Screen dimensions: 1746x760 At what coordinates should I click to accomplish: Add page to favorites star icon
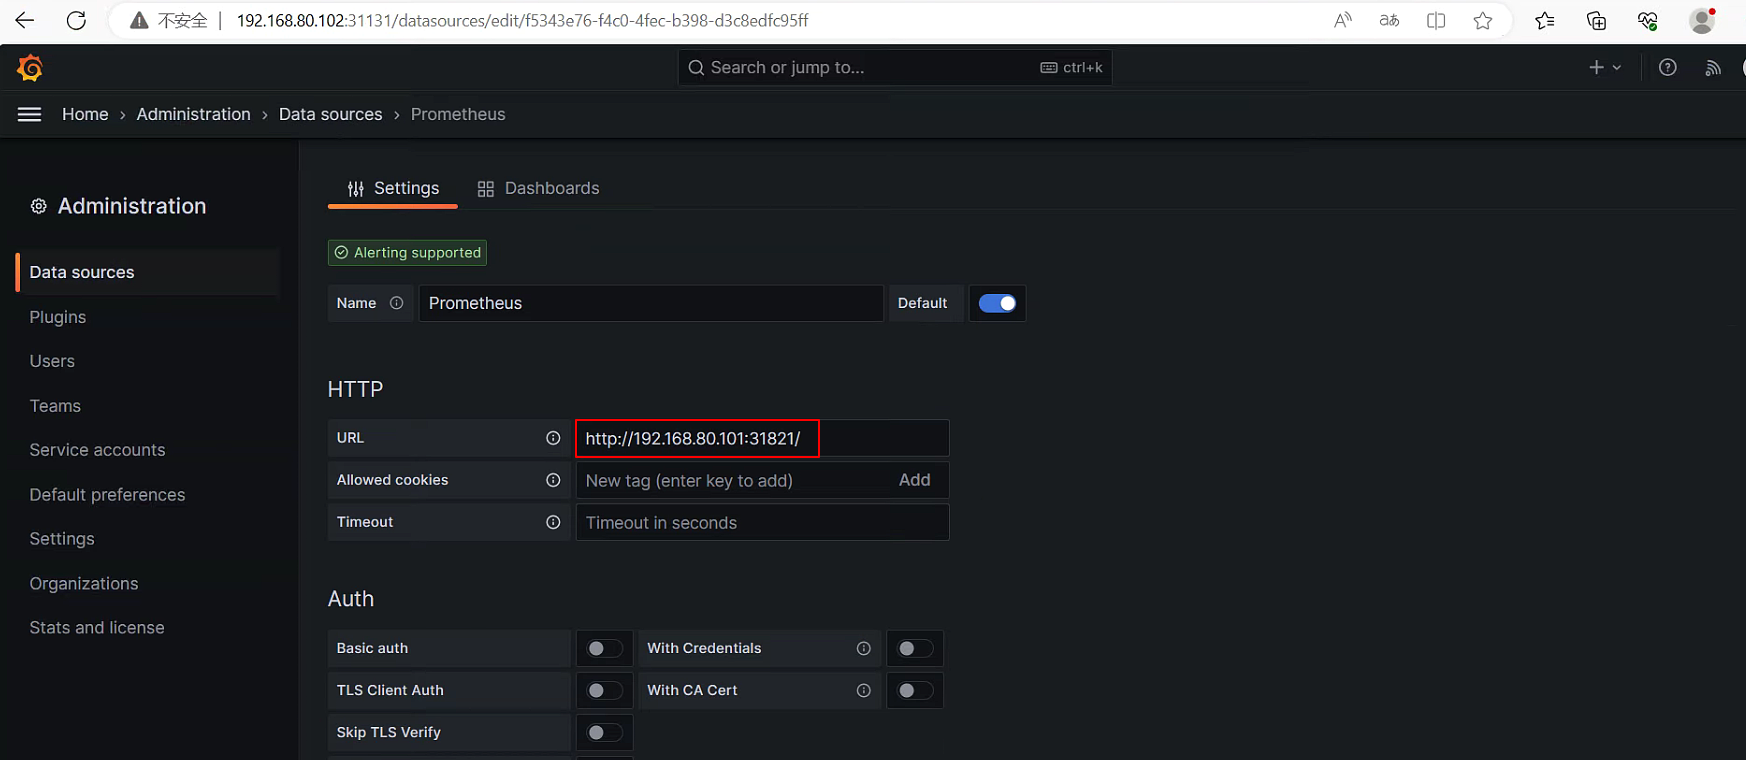click(1483, 20)
